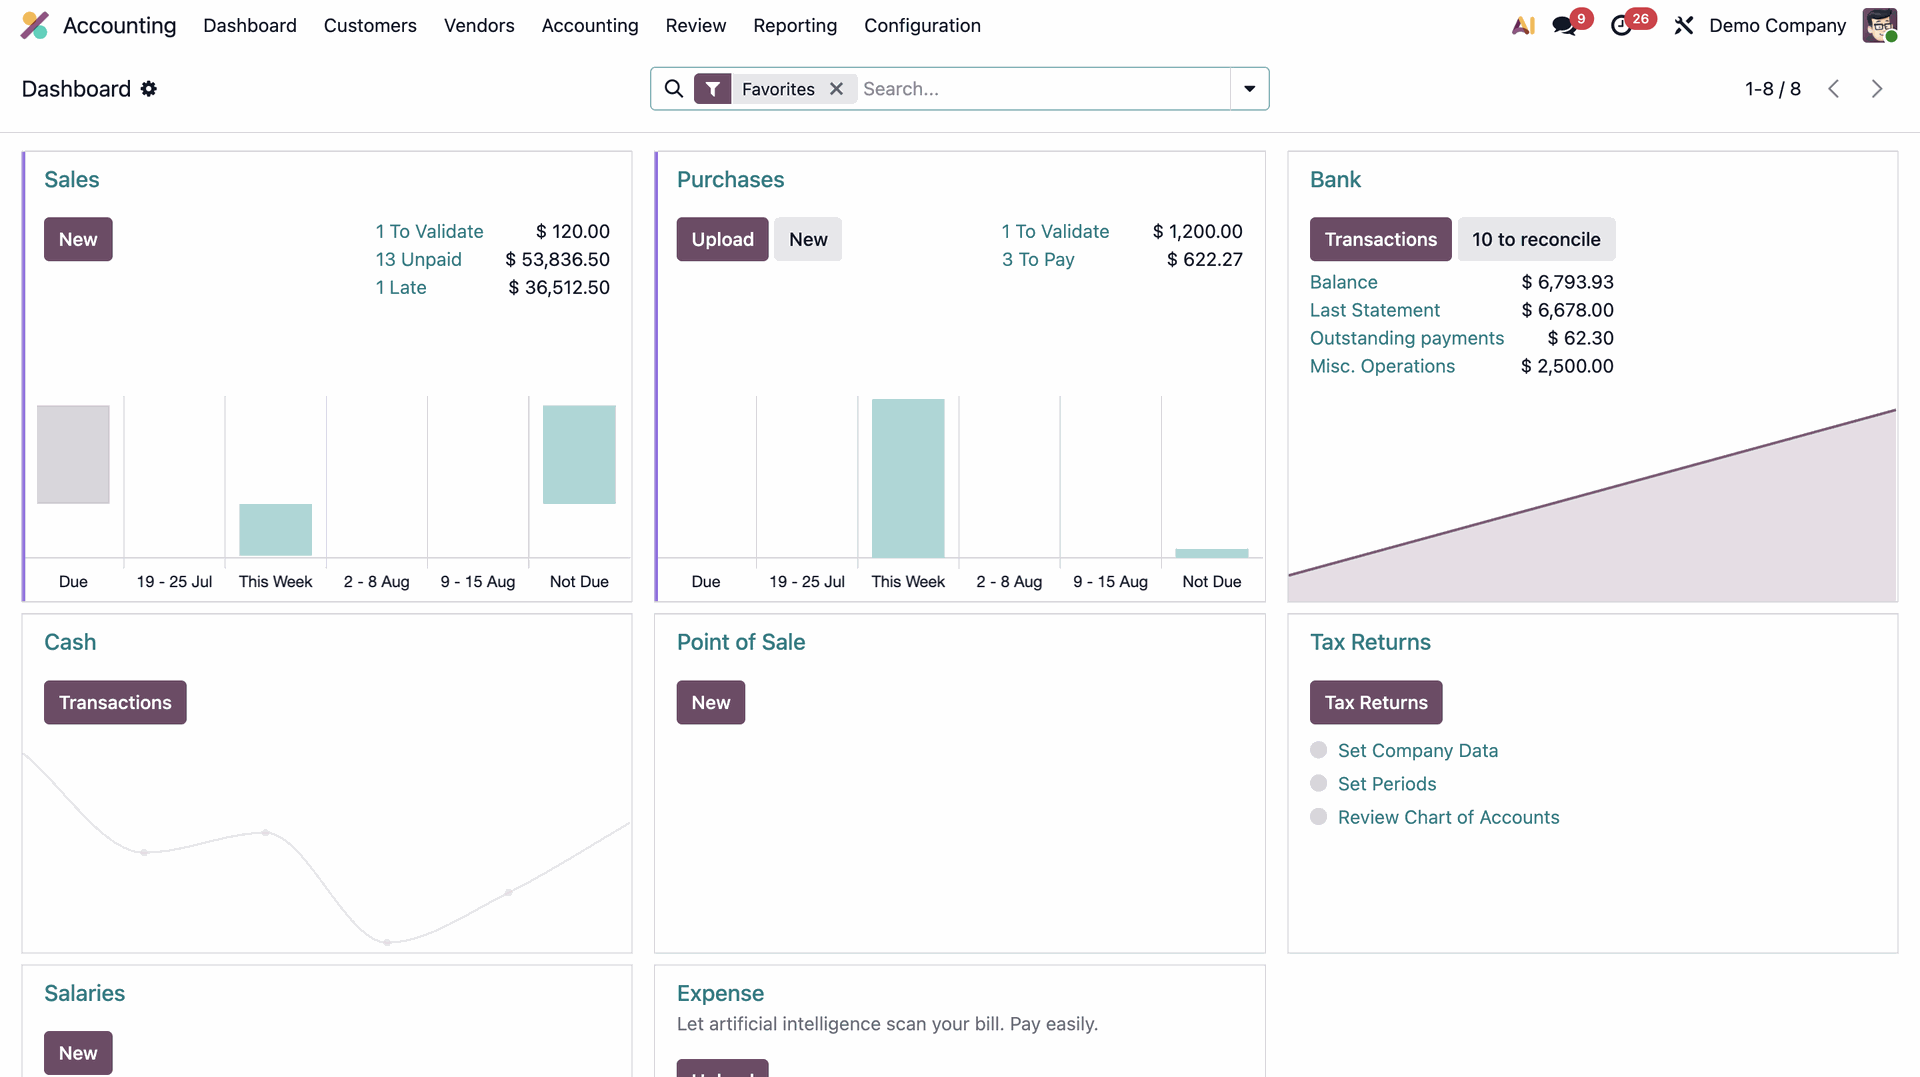Screen dimensions: 1920x1077
Task: Click the Salaries card title
Action: pos(84,993)
